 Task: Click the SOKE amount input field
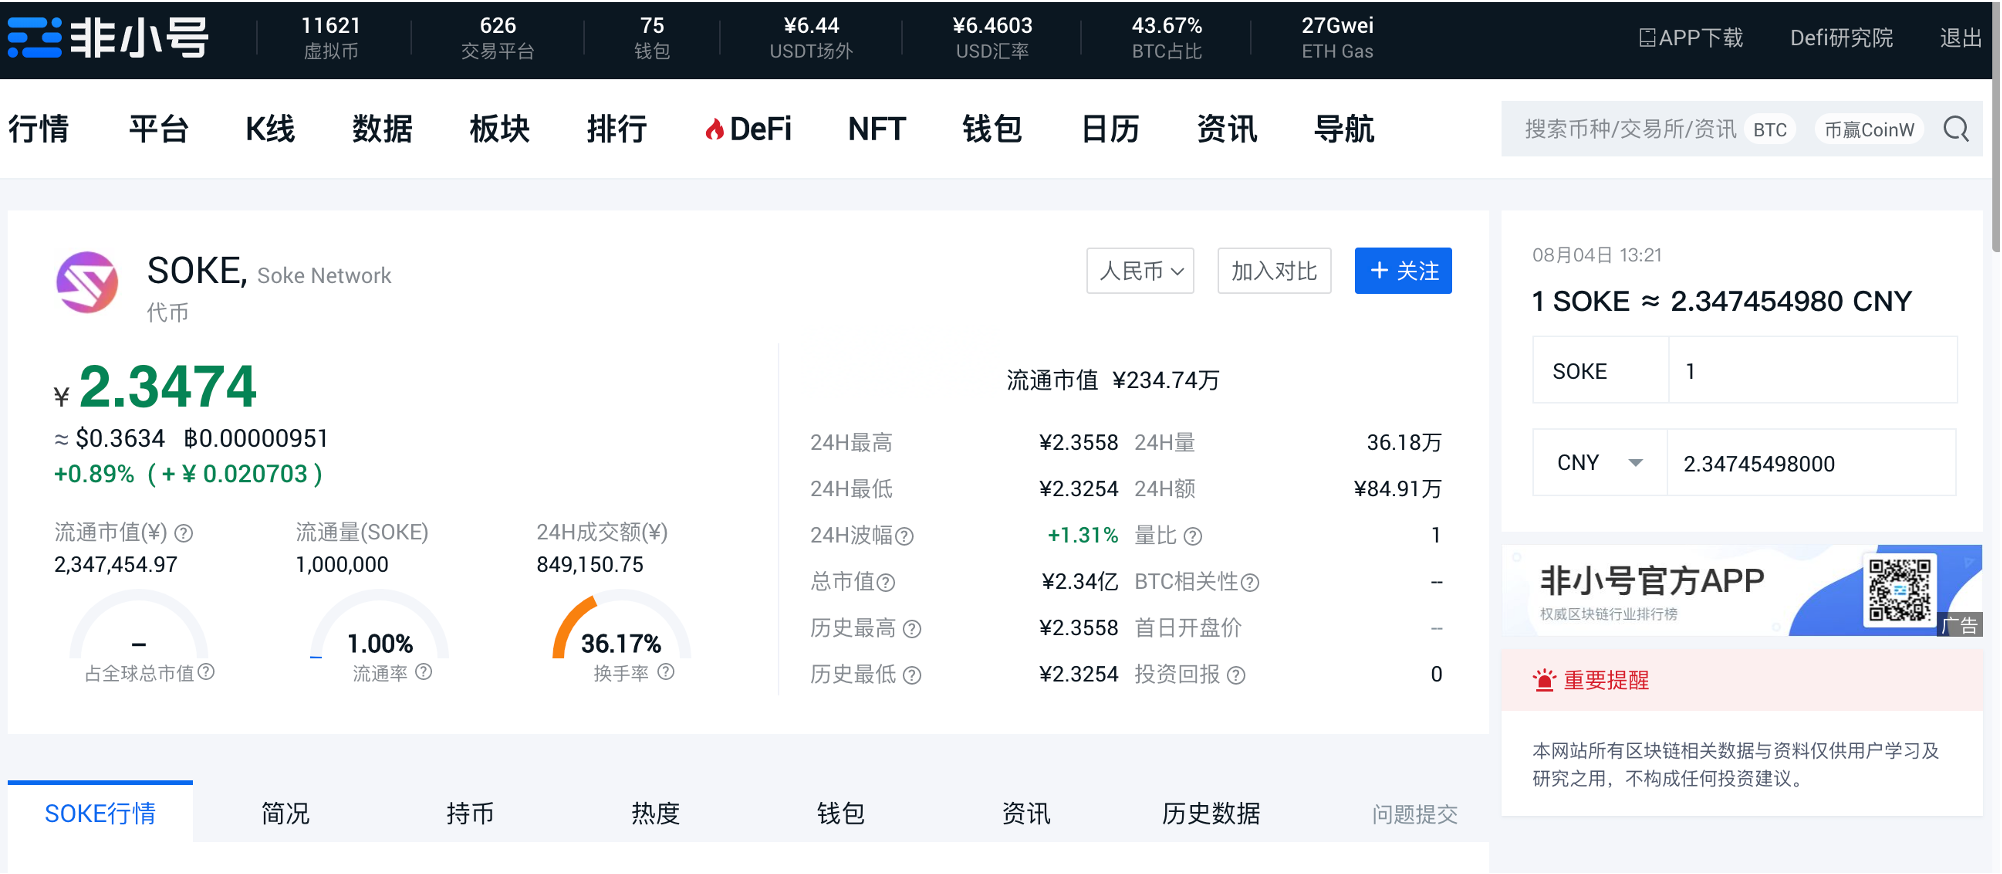(x=1812, y=370)
